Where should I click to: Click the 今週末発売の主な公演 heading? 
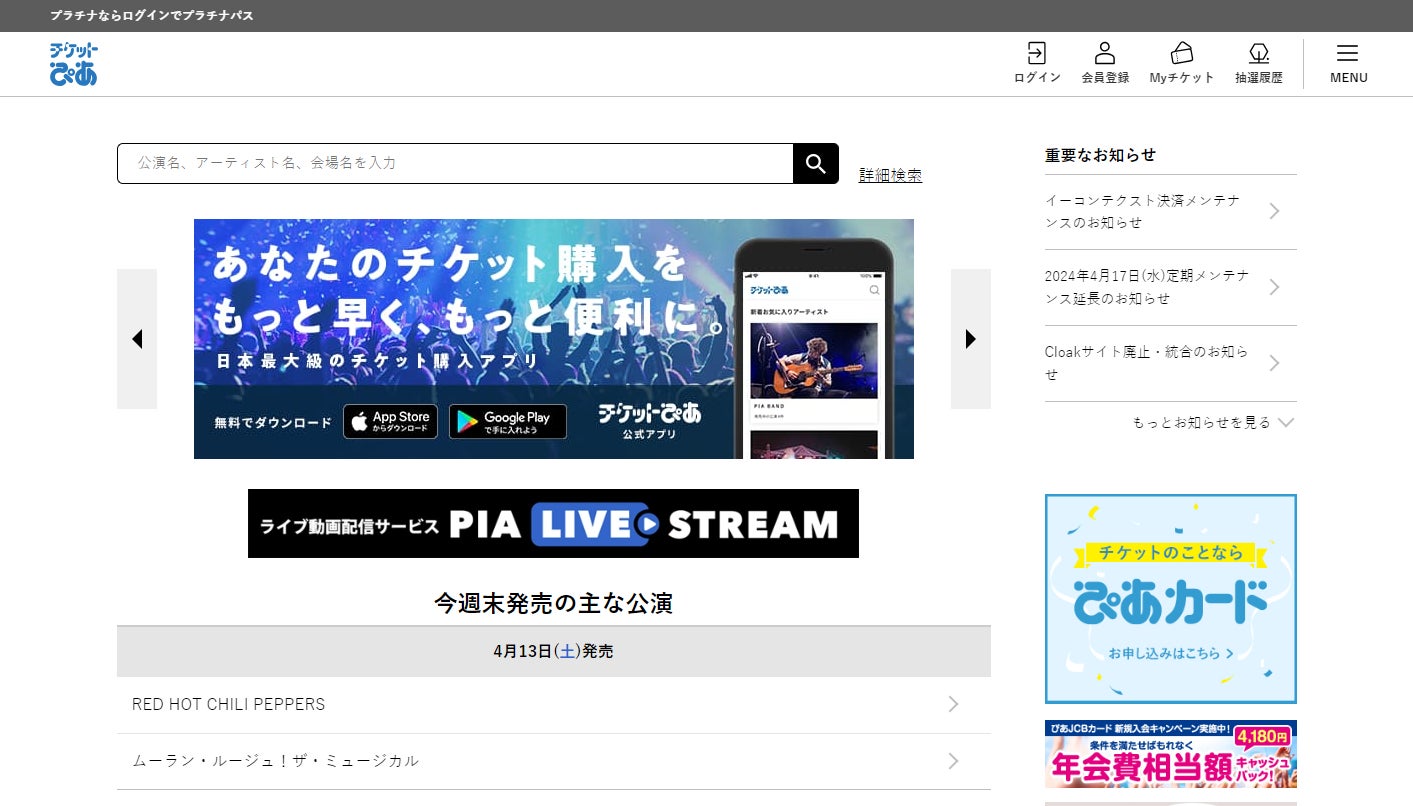pyautogui.click(x=553, y=603)
